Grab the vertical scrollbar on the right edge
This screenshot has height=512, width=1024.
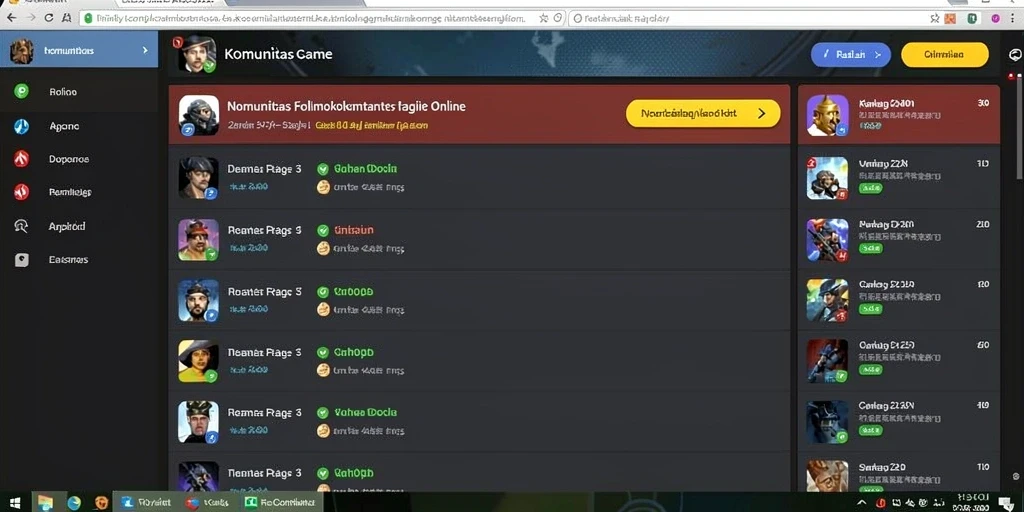(1020, 127)
